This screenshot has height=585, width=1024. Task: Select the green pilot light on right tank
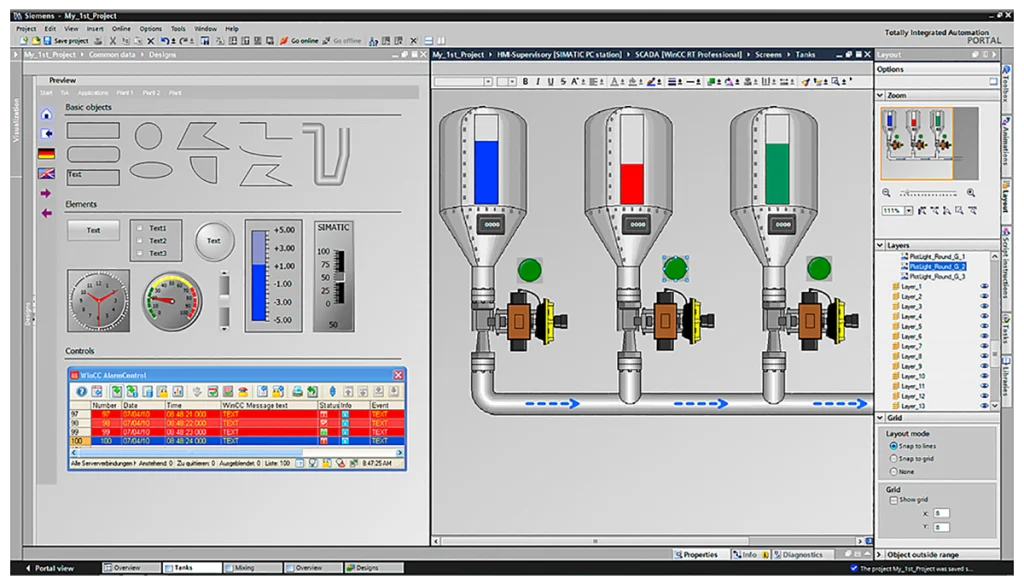(819, 268)
